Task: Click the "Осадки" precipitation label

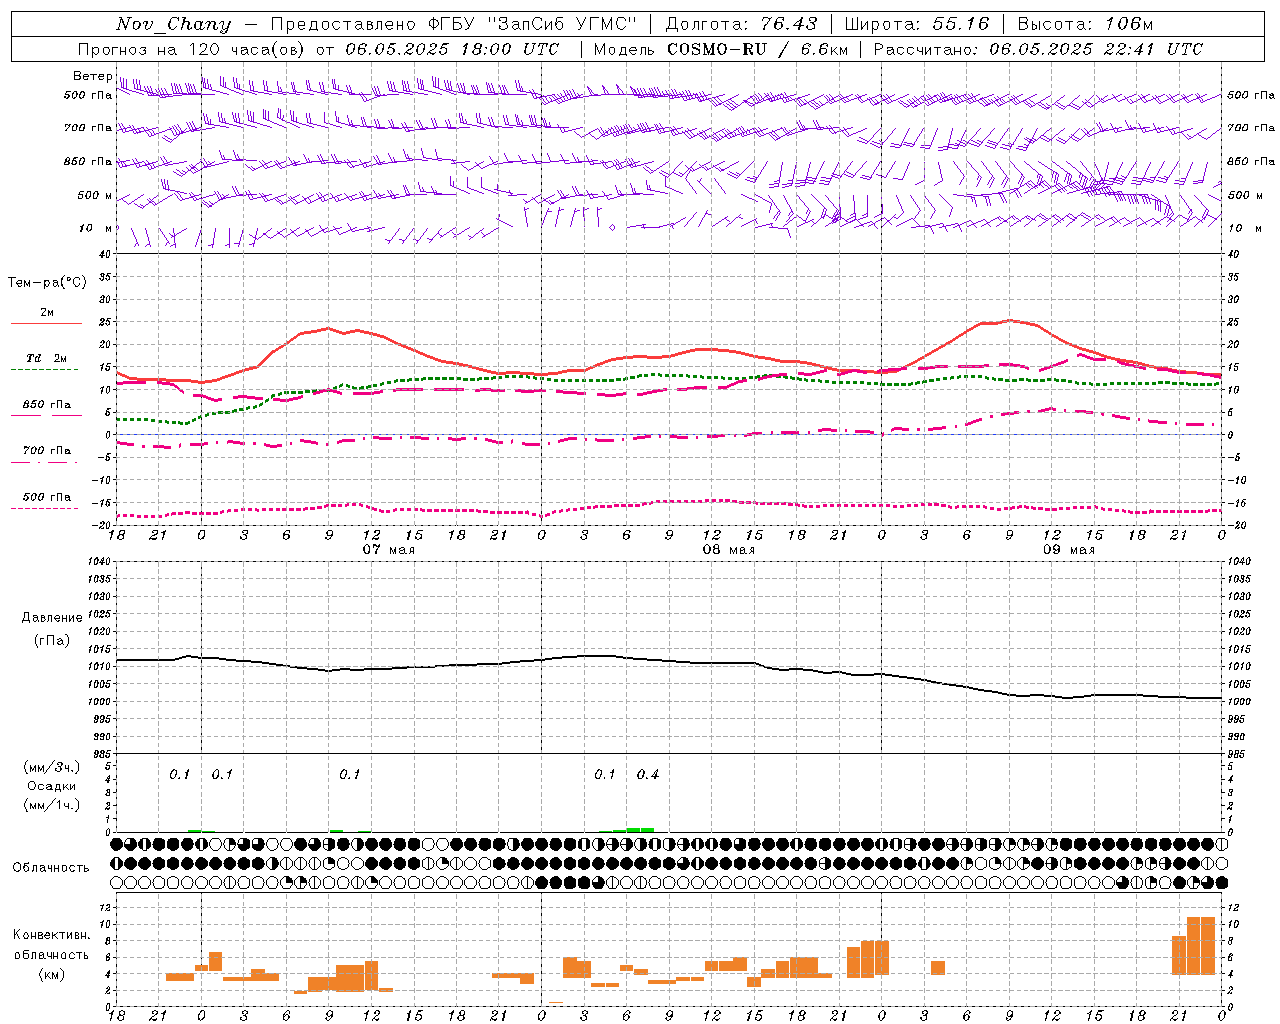Action: pyautogui.click(x=52, y=786)
